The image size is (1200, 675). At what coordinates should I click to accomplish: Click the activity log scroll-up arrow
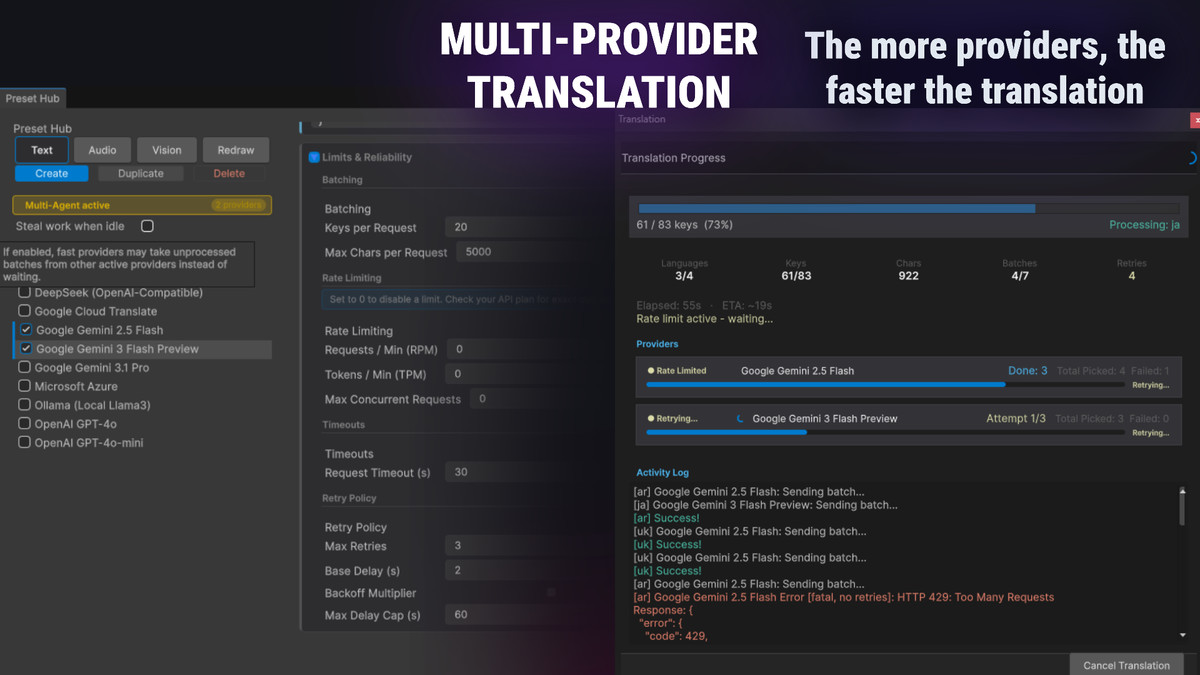point(1183,493)
